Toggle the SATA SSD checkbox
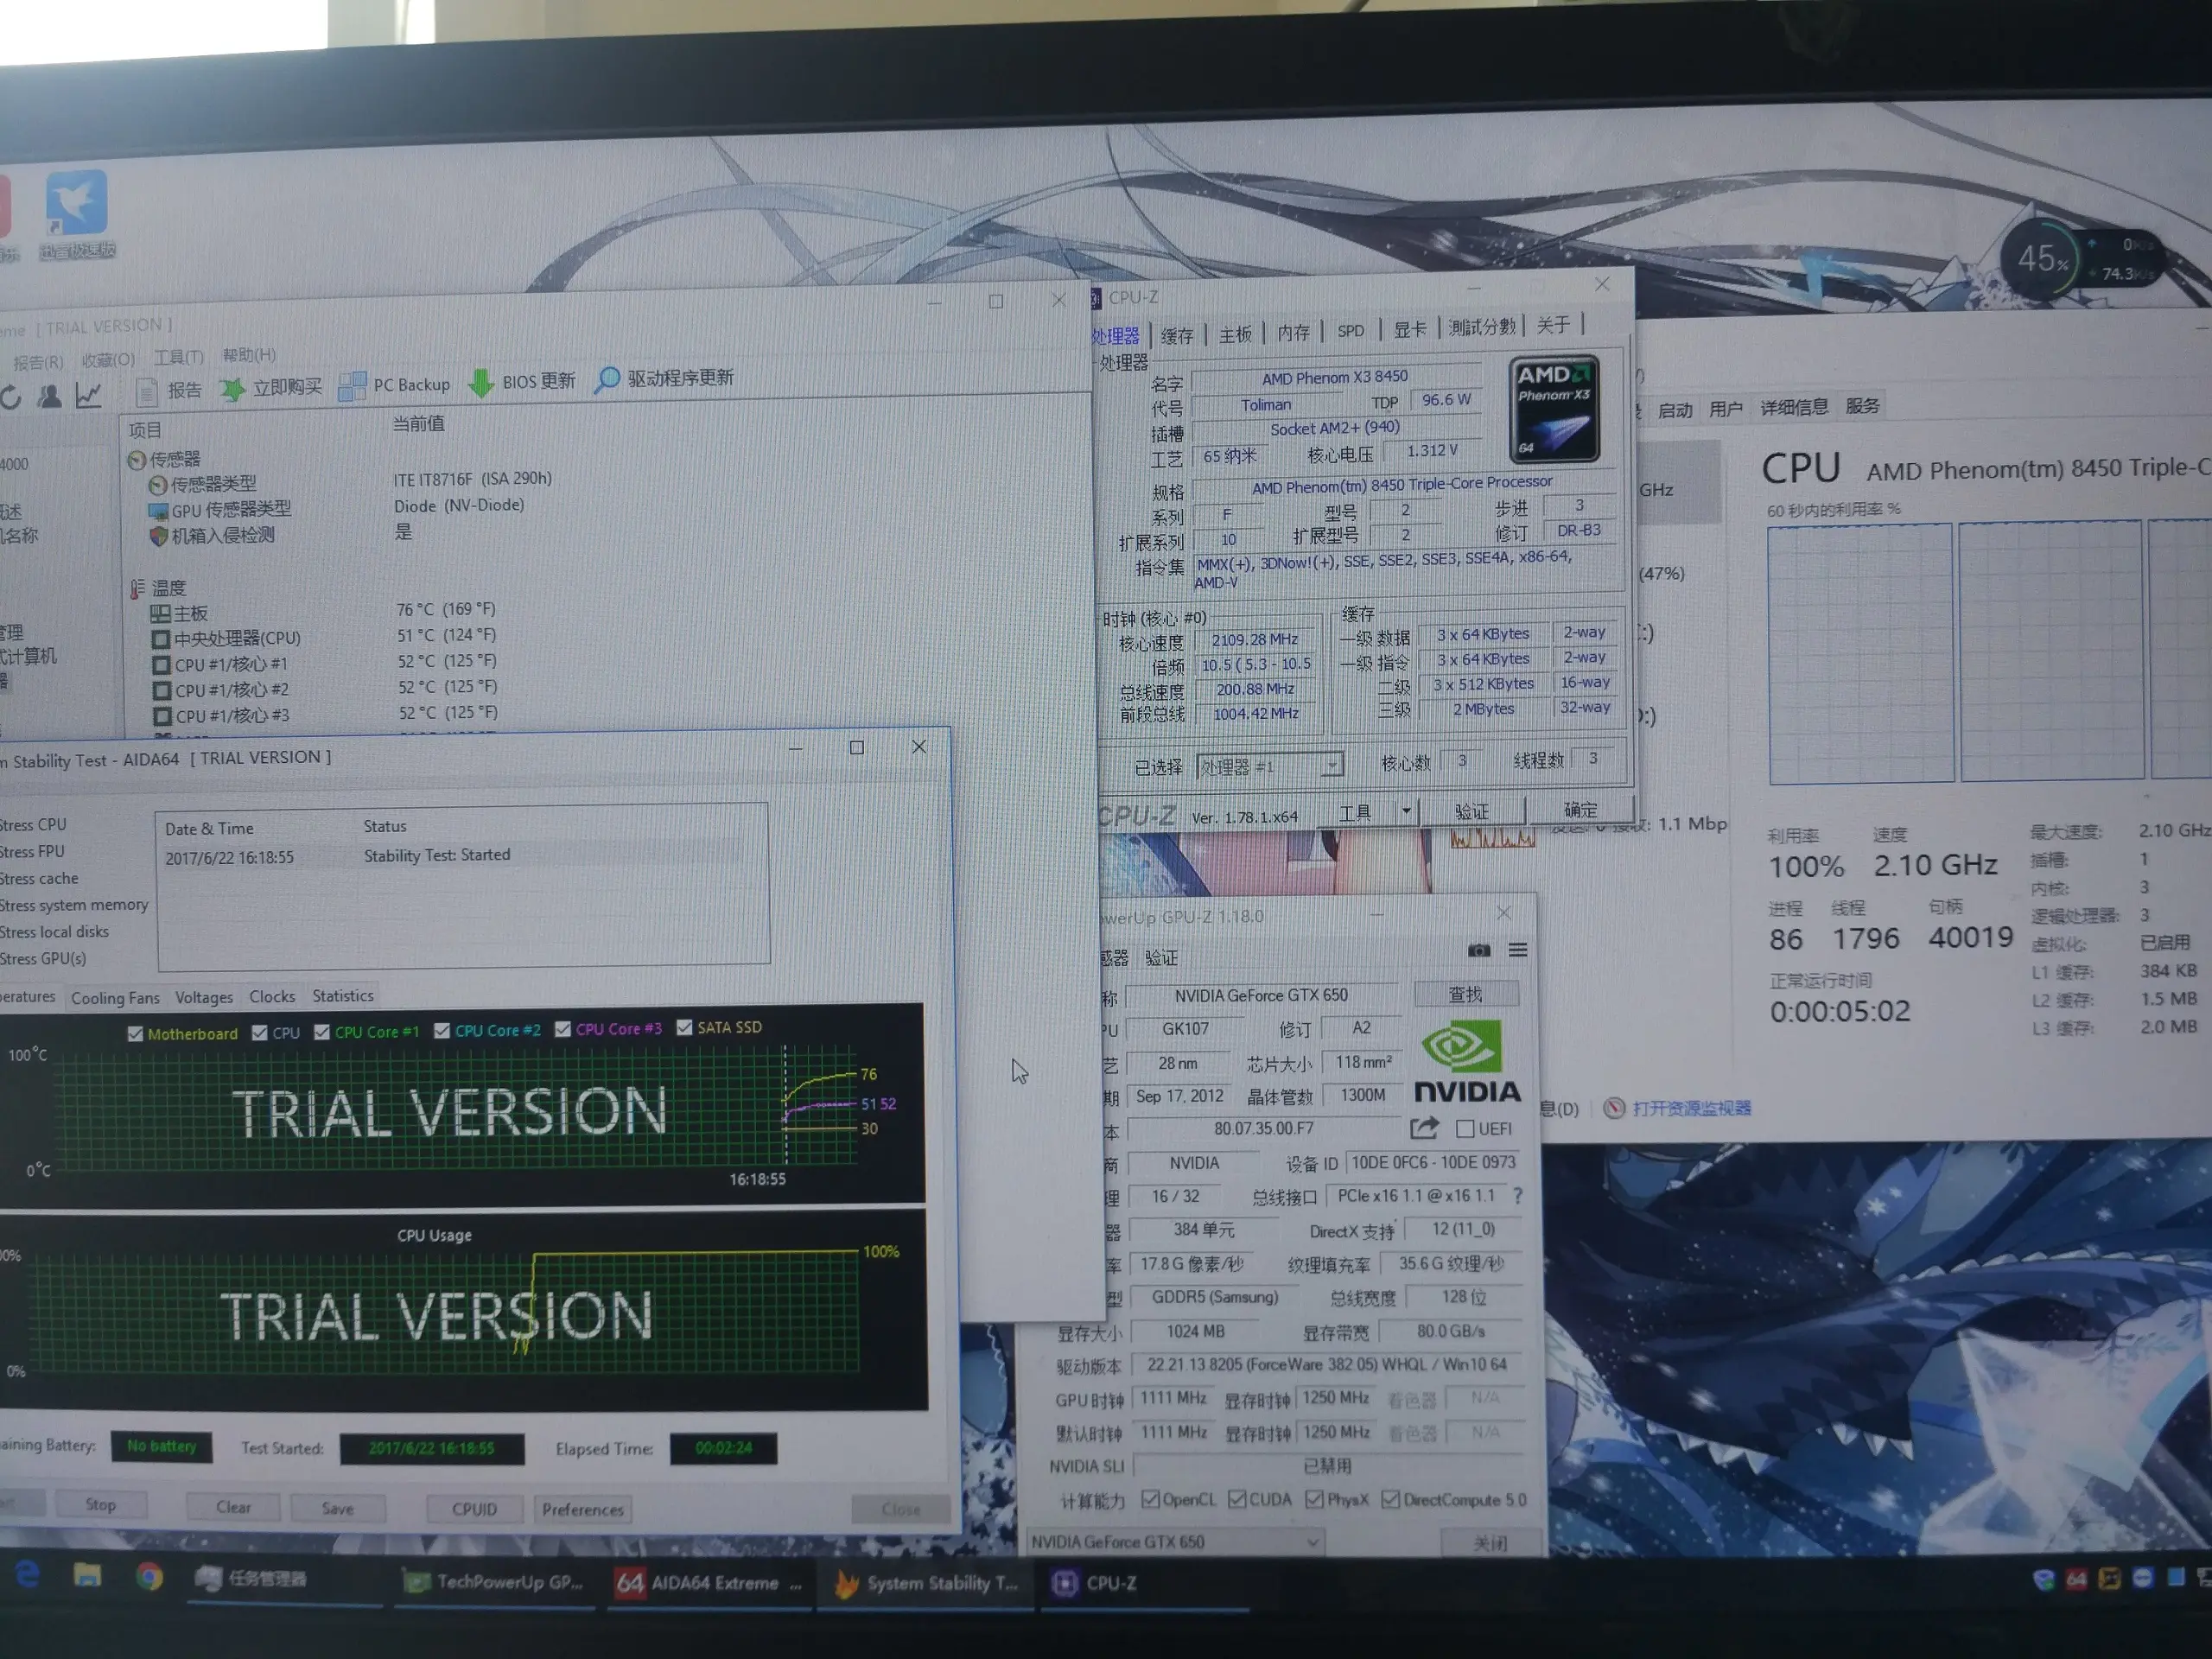Screen dimensions: 2212x1659 685,1027
